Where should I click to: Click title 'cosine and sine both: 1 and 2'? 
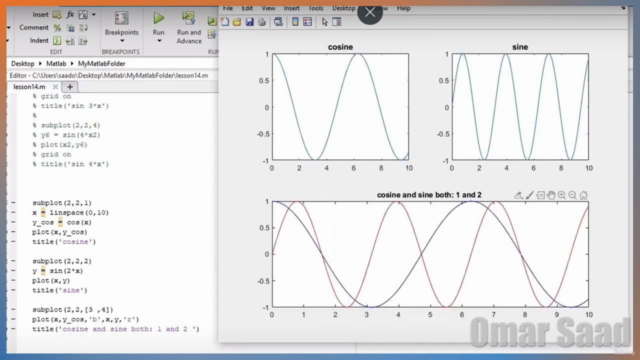[429, 195]
